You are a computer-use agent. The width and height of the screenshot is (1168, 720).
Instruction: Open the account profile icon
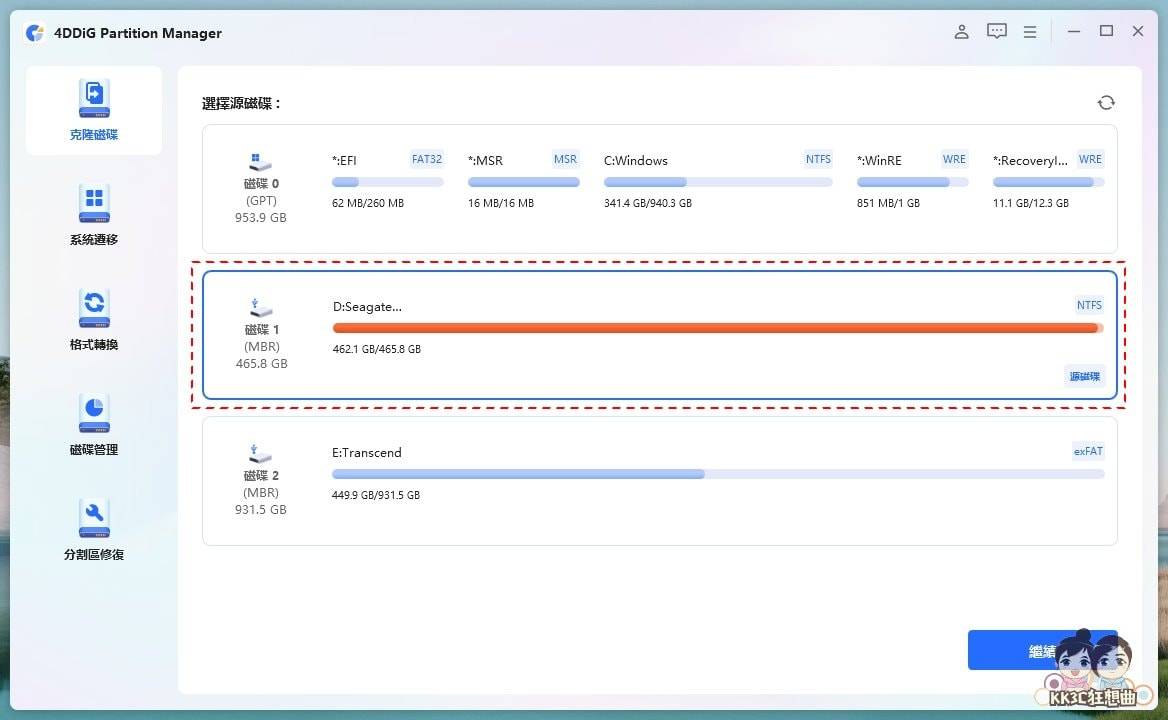[961, 31]
